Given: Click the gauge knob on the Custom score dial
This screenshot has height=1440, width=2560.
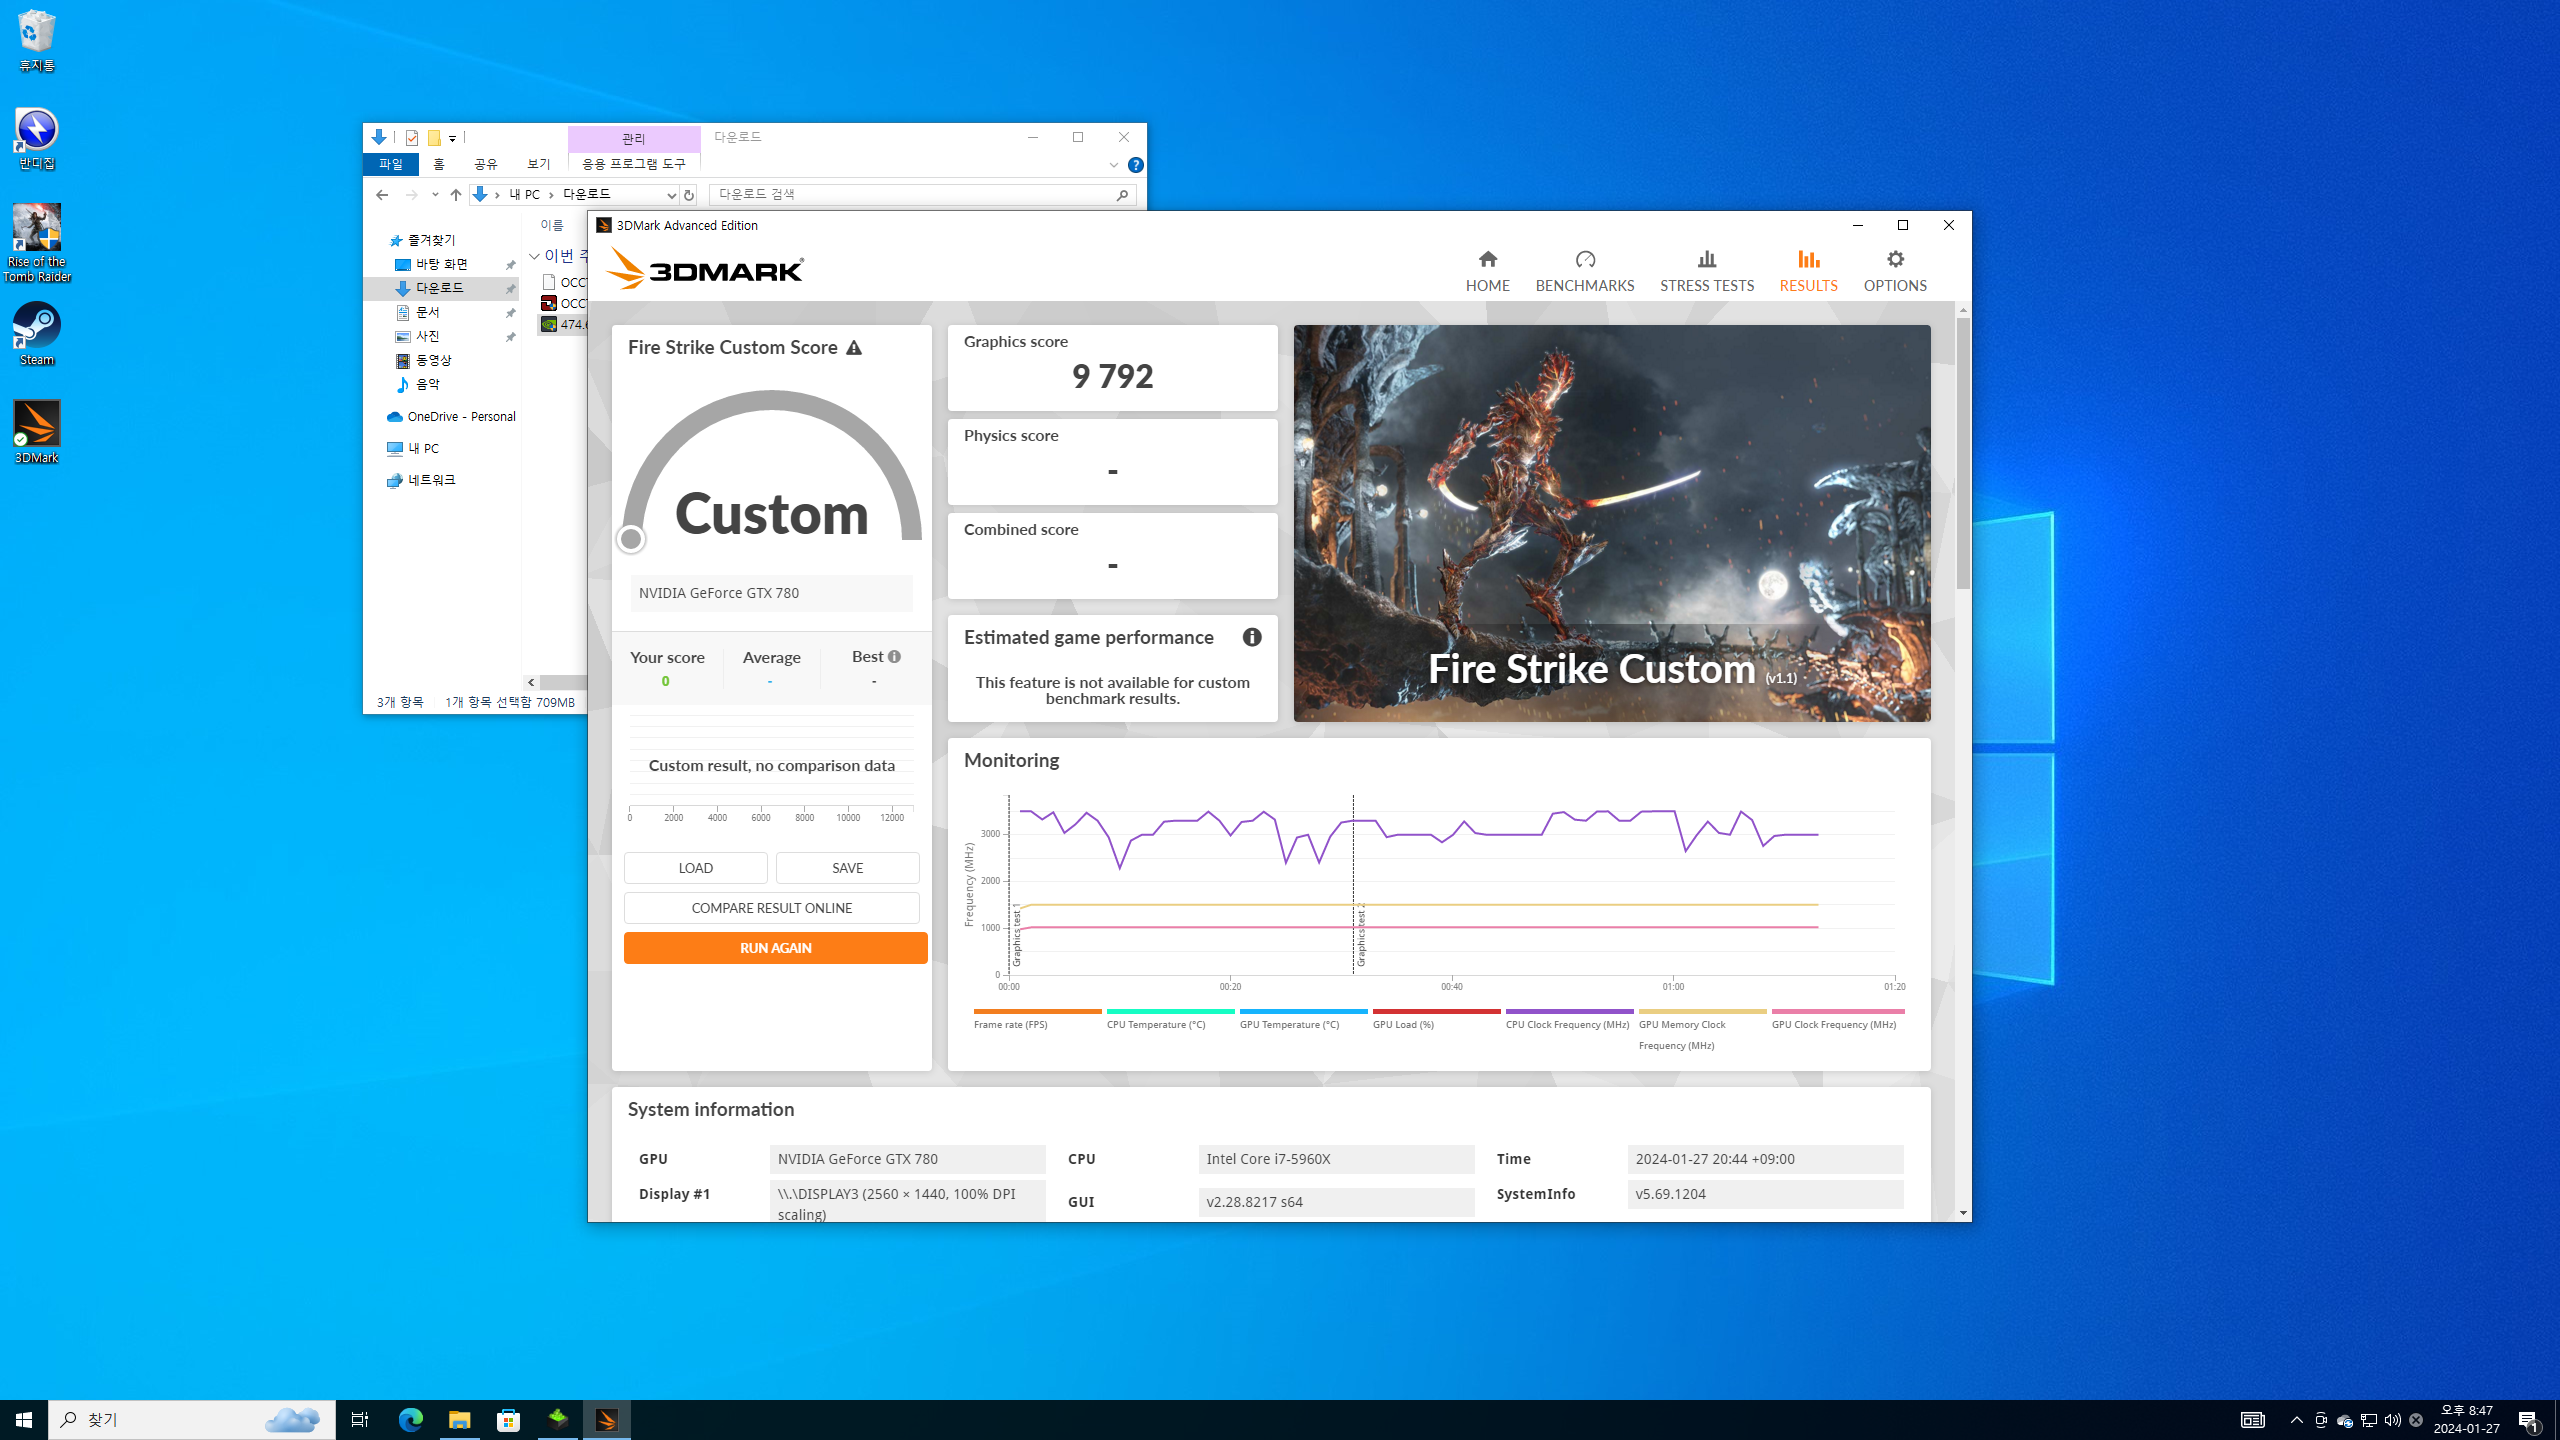Looking at the screenshot, I should coord(631,540).
